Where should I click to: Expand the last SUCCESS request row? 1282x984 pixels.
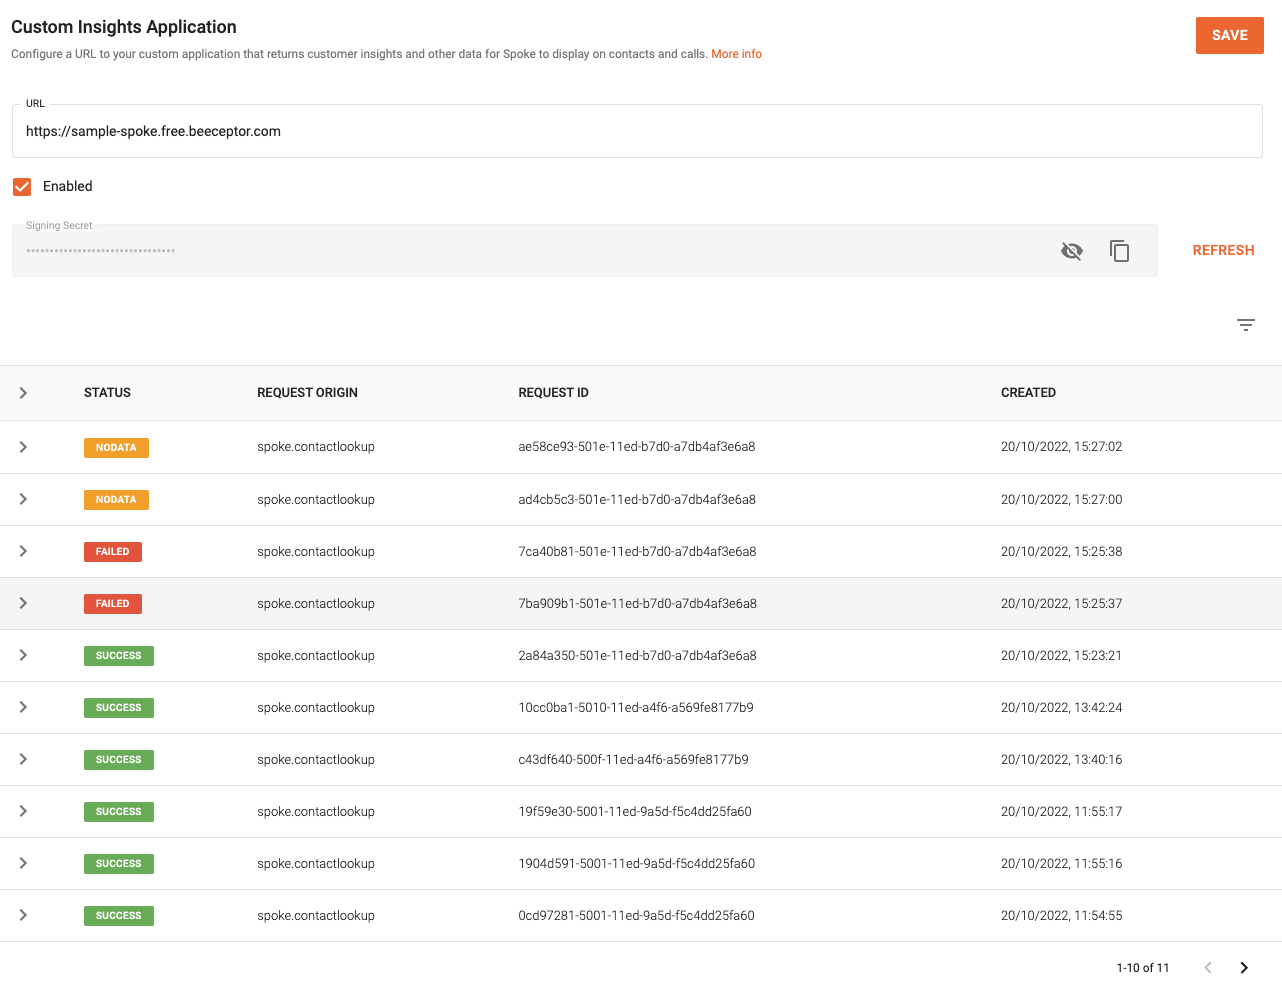coord(23,915)
